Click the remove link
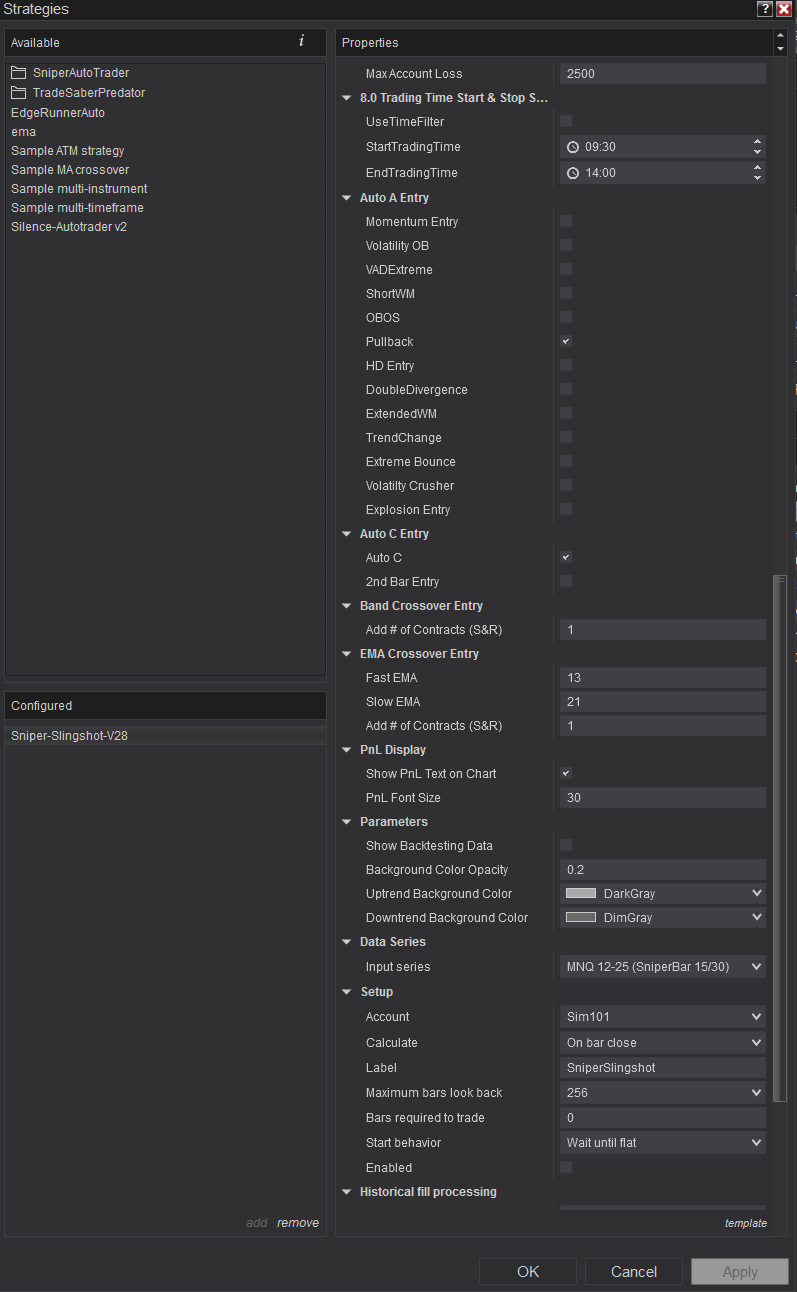797x1292 pixels. coord(298,1223)
